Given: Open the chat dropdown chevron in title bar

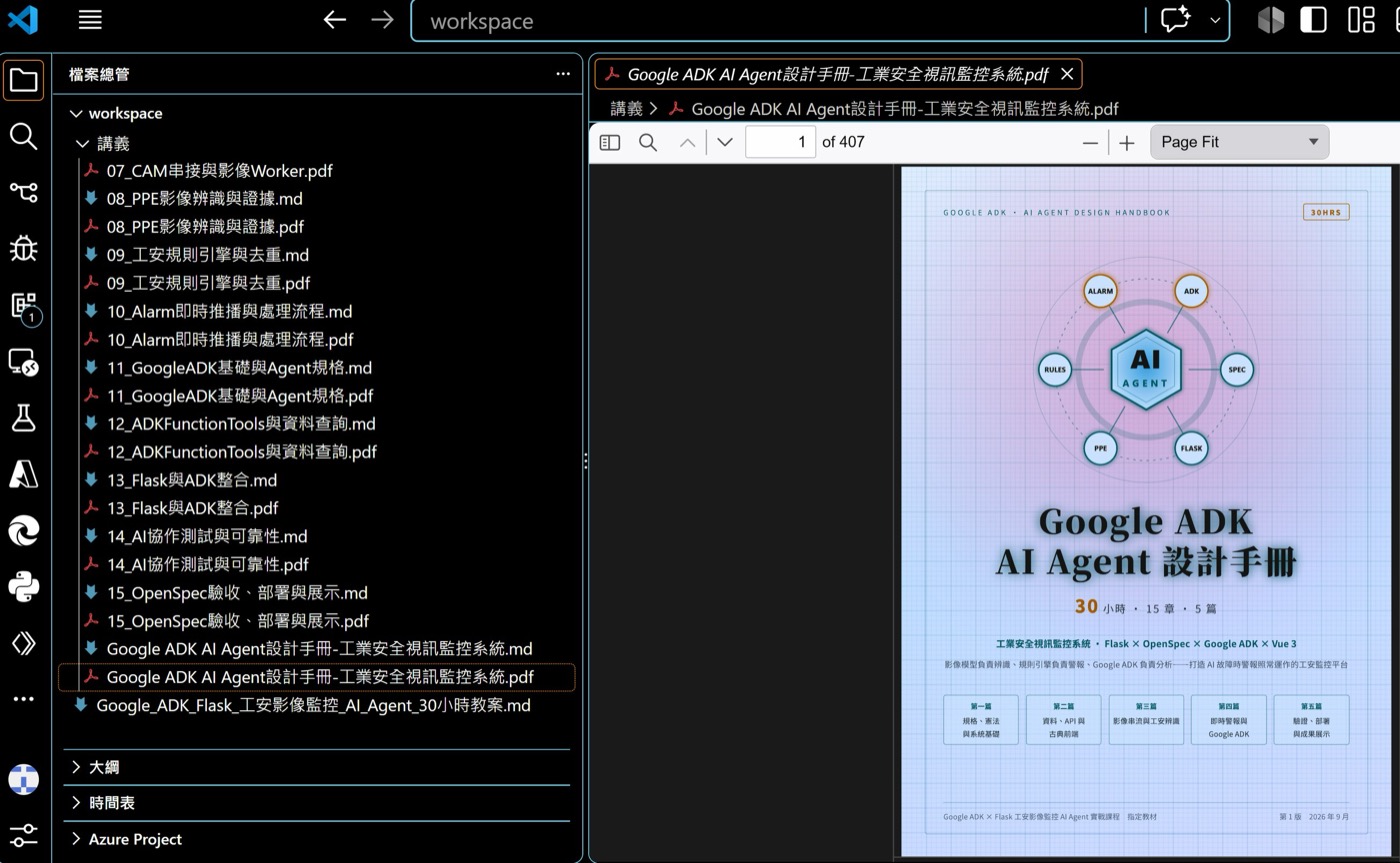Looking at the screenshot, I should pyautogui.click(x=1215, y=20).
